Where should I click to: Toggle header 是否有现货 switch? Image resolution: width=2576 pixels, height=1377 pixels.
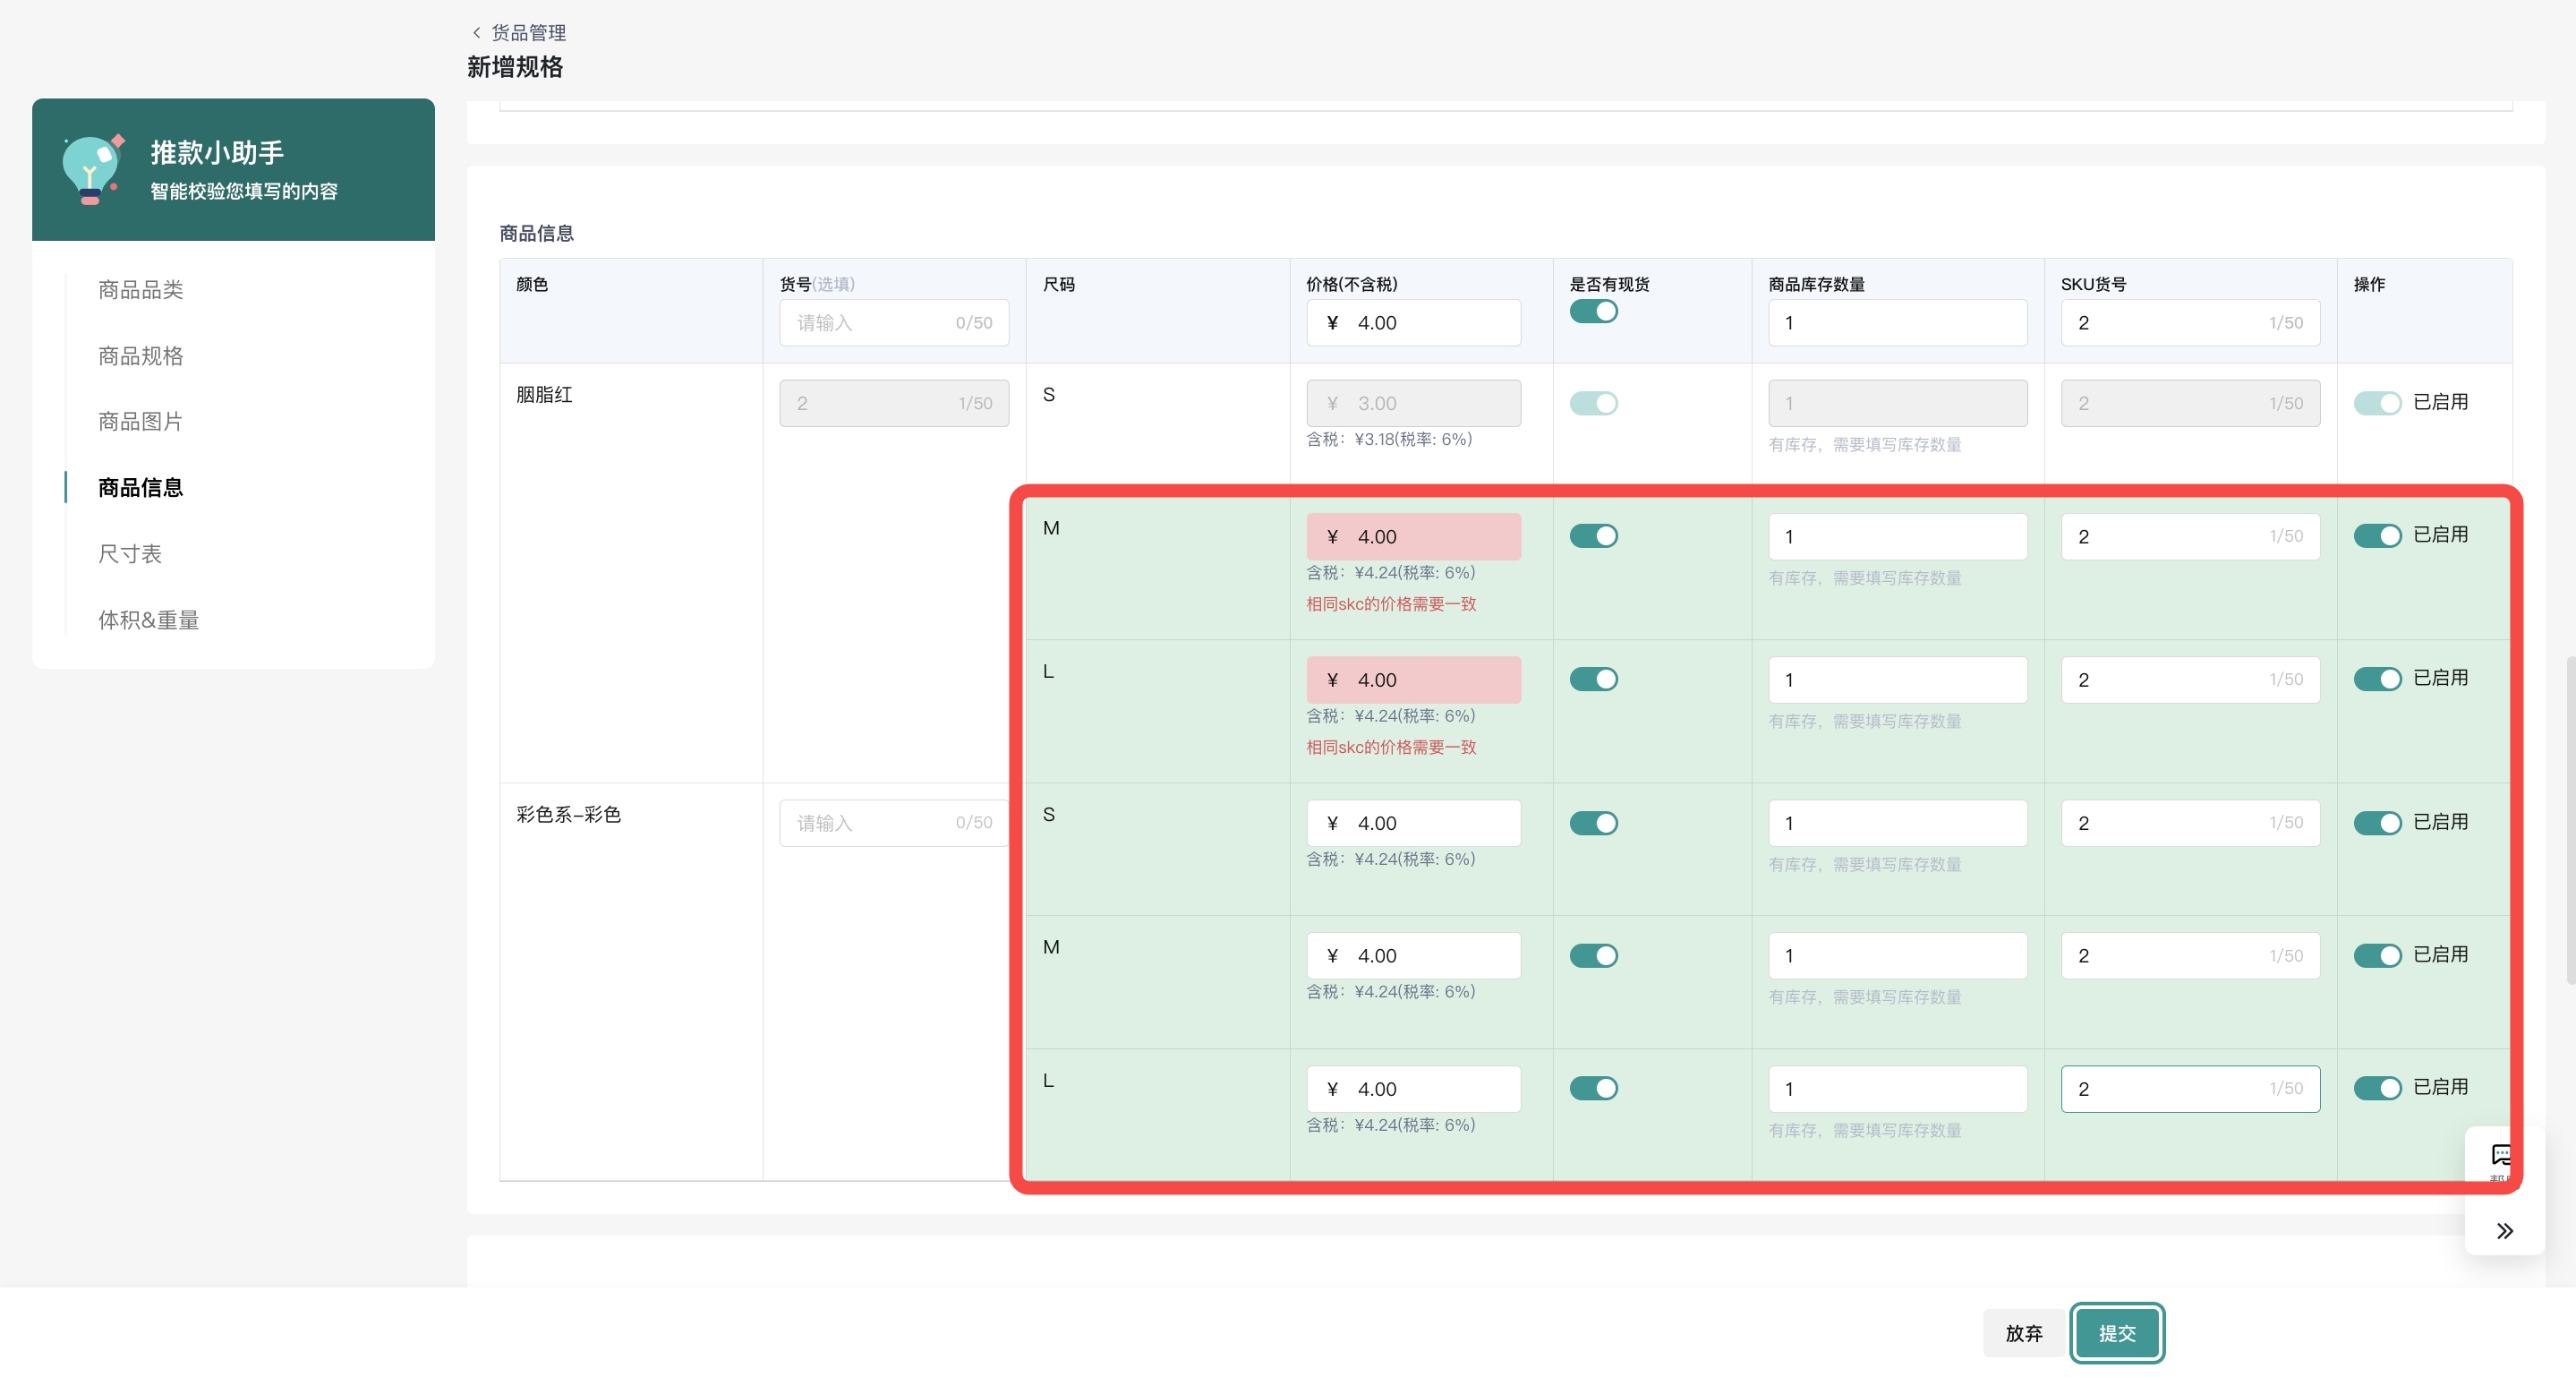(1594, 312)
